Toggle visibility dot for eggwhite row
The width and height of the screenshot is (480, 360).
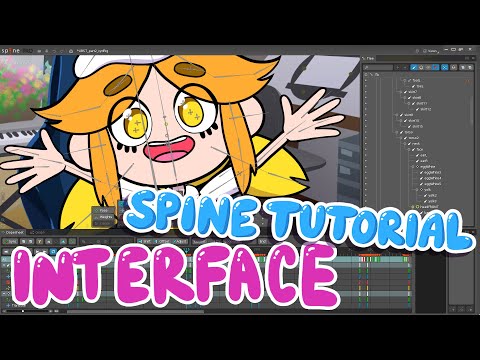click(x=366, y=166)
